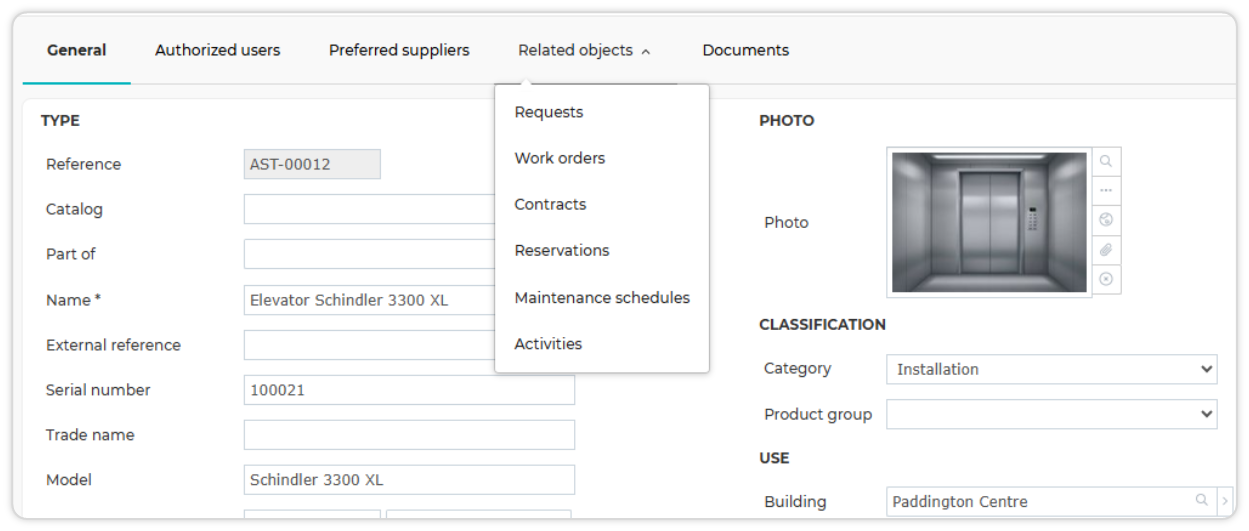
Task: Click the Reference field AST-00012
Action: click(x=312, y=164)
